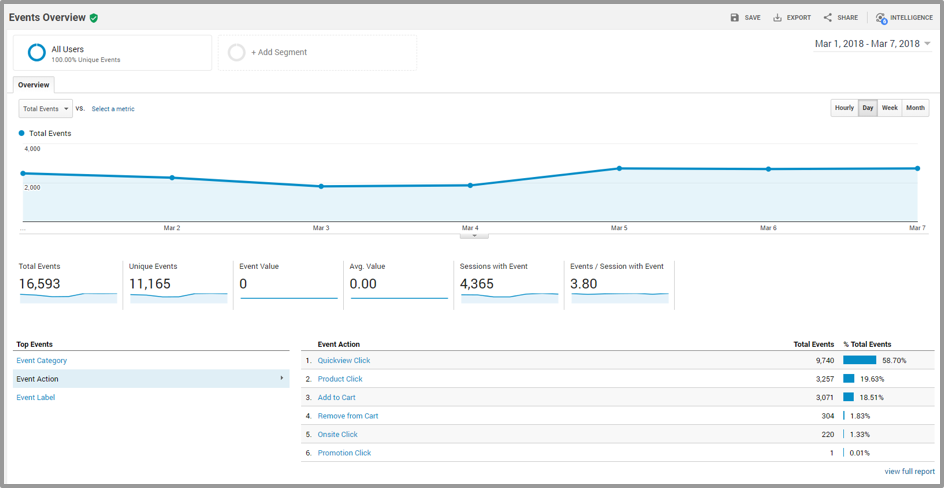944x488 pixels.
Task: Click the view full report link
Action: [x=910, y=471]
